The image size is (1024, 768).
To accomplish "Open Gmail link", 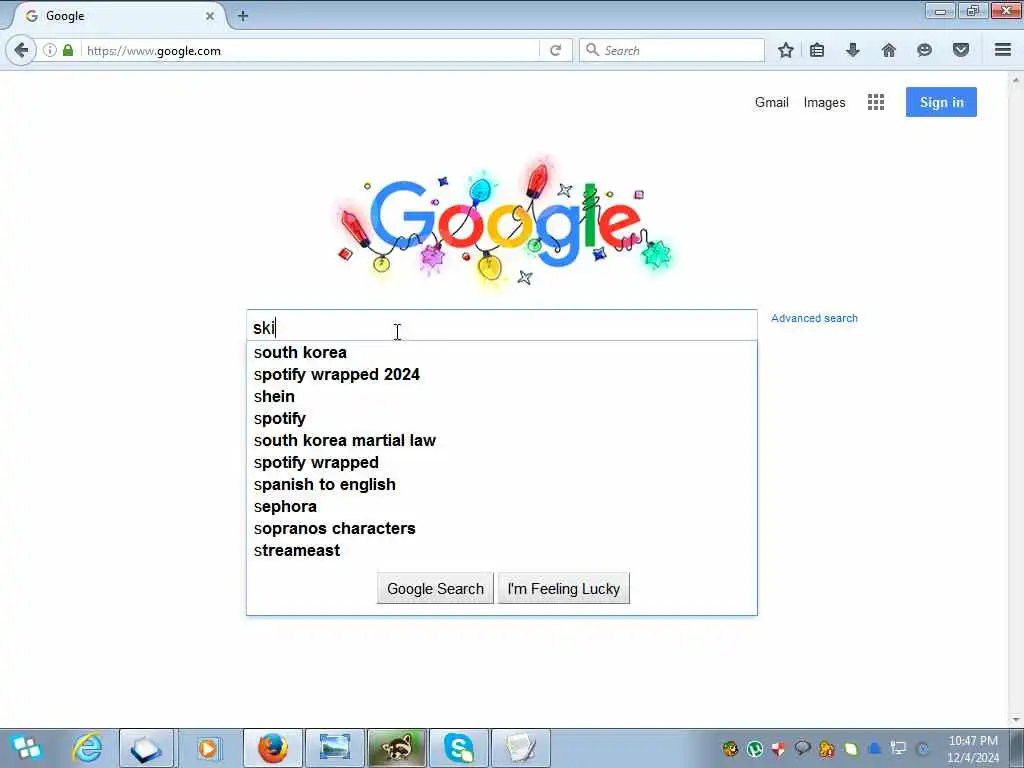I will 771,103.
